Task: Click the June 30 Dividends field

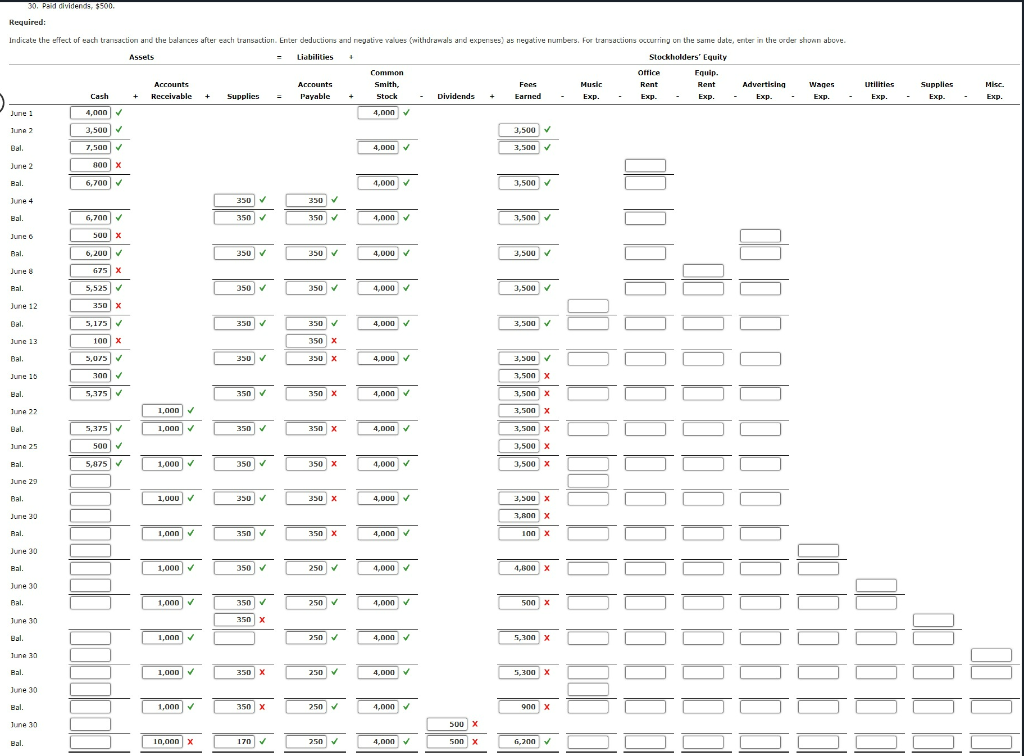Action: pos(447,724)
